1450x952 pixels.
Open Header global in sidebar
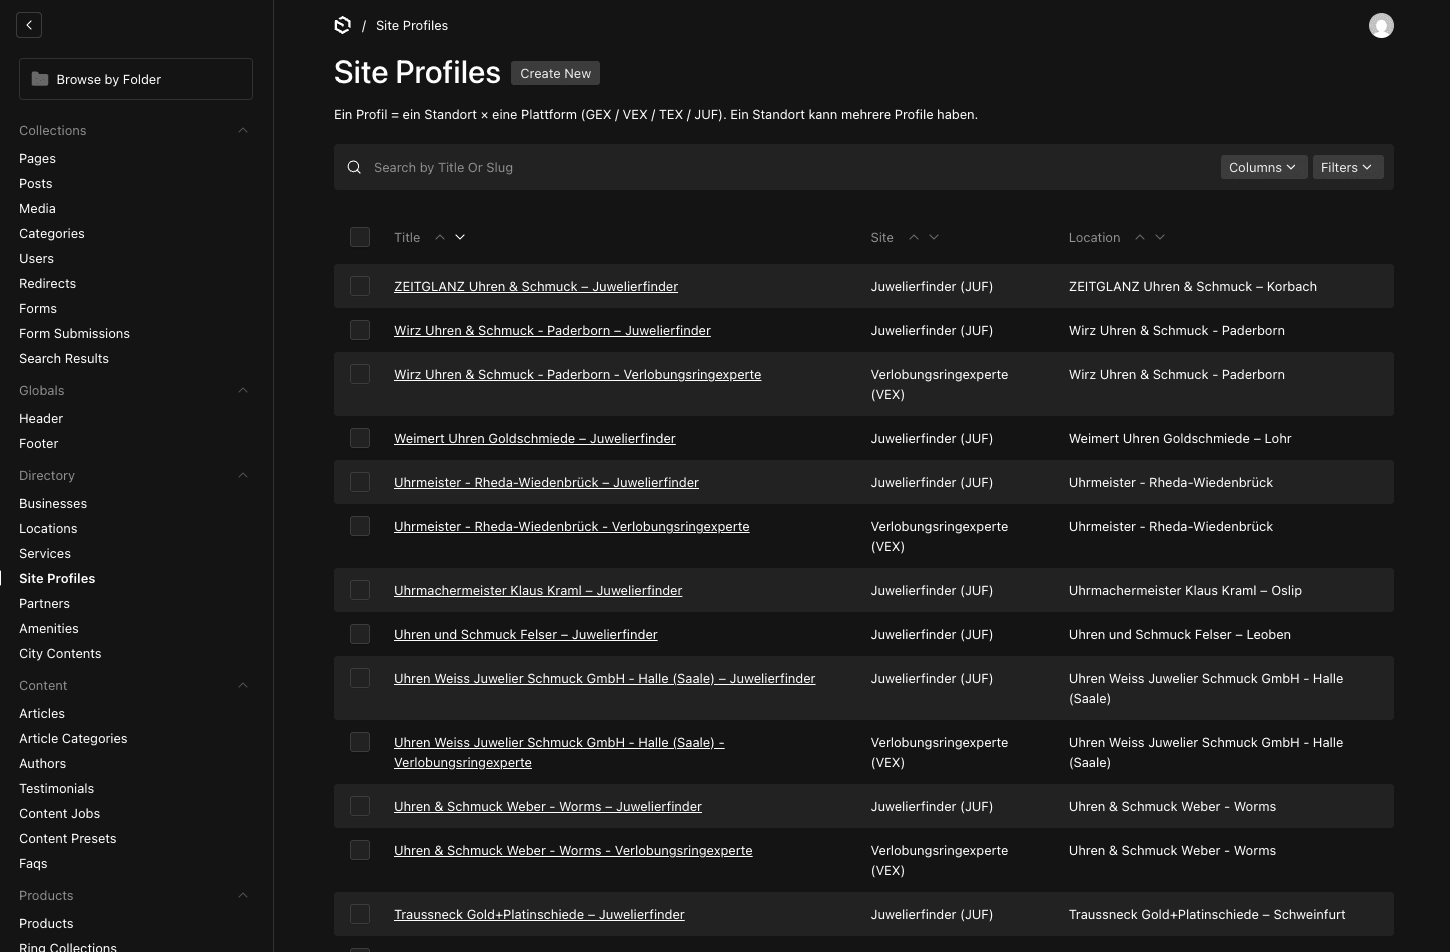point(41,418)
